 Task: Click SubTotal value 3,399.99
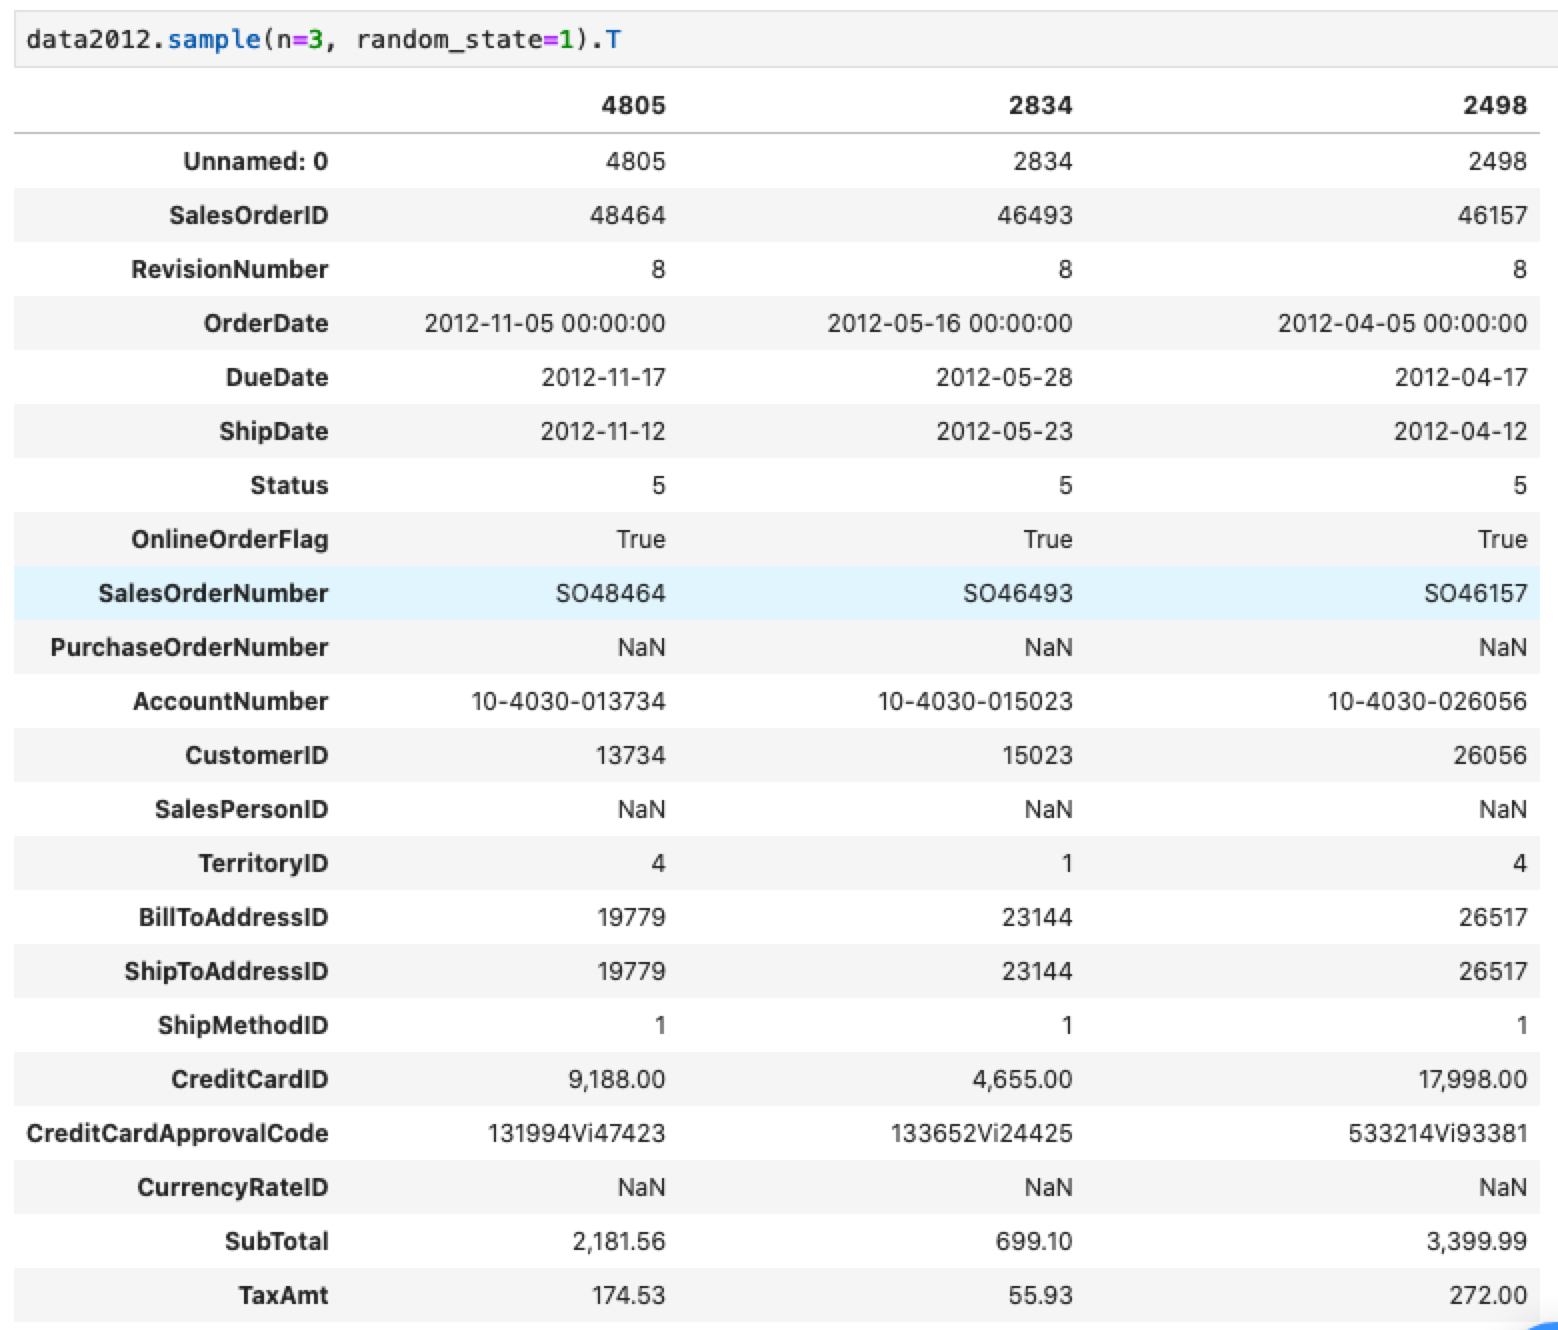click(x=1477, y=1242)
